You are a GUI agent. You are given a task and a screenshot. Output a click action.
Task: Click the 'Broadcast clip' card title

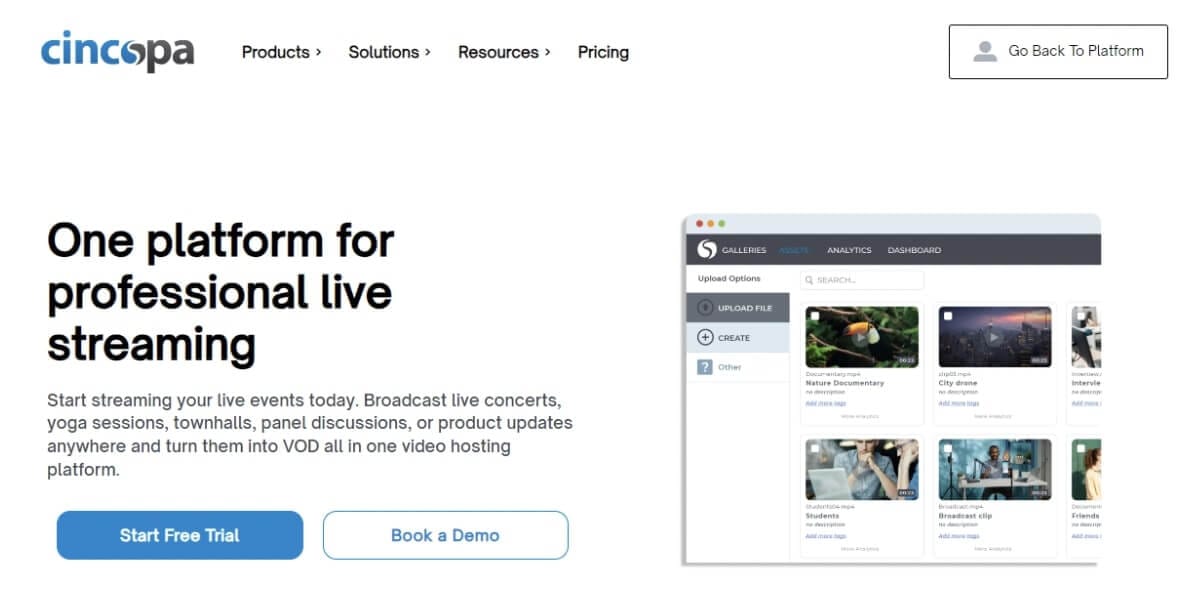tap(965, 515)
